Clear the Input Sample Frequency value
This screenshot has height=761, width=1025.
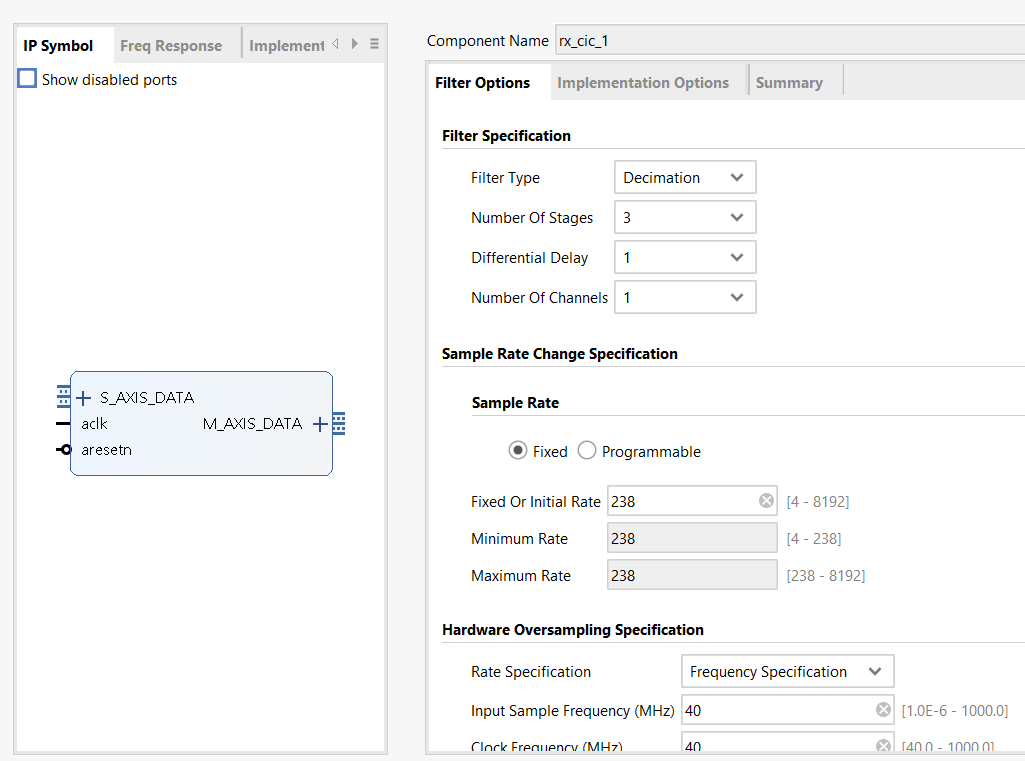883,710
